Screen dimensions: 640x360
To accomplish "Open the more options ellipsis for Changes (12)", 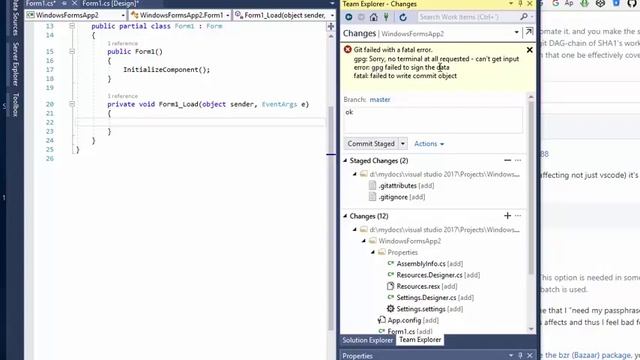I will [518, 216].
